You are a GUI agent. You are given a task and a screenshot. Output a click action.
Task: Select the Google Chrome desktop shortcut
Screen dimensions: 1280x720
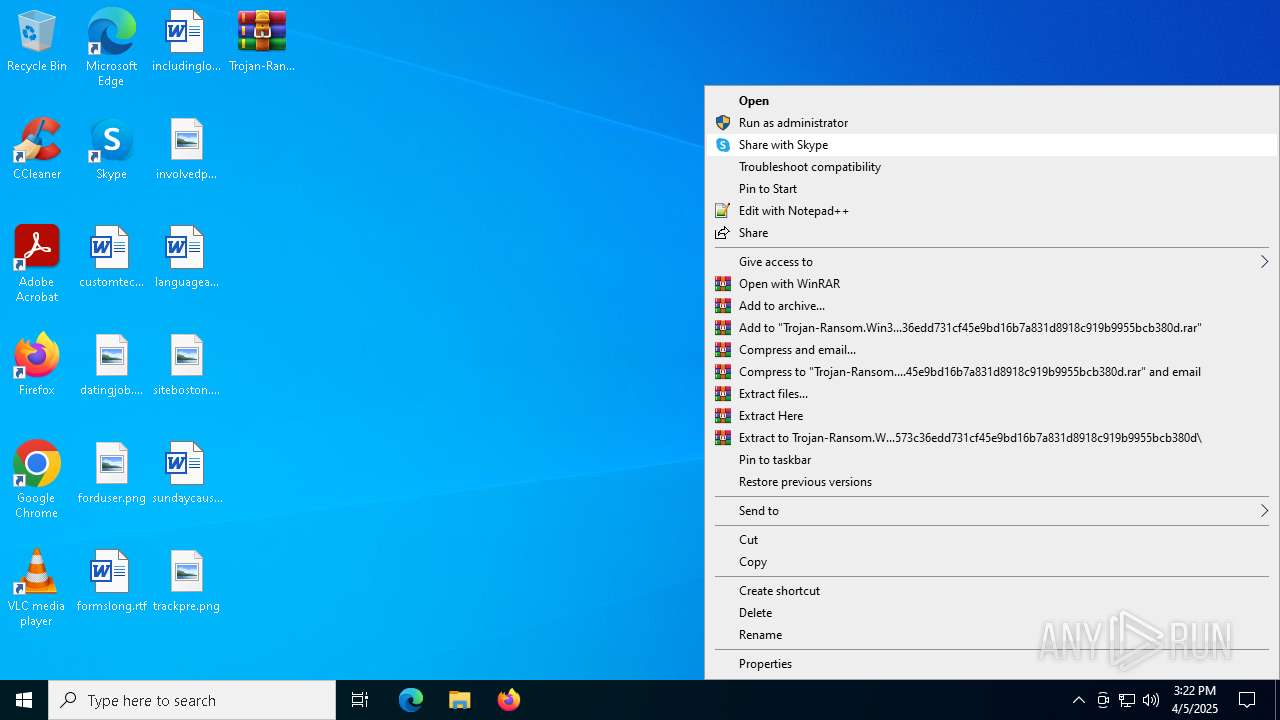pyautogui.click(x=37, y=479)
